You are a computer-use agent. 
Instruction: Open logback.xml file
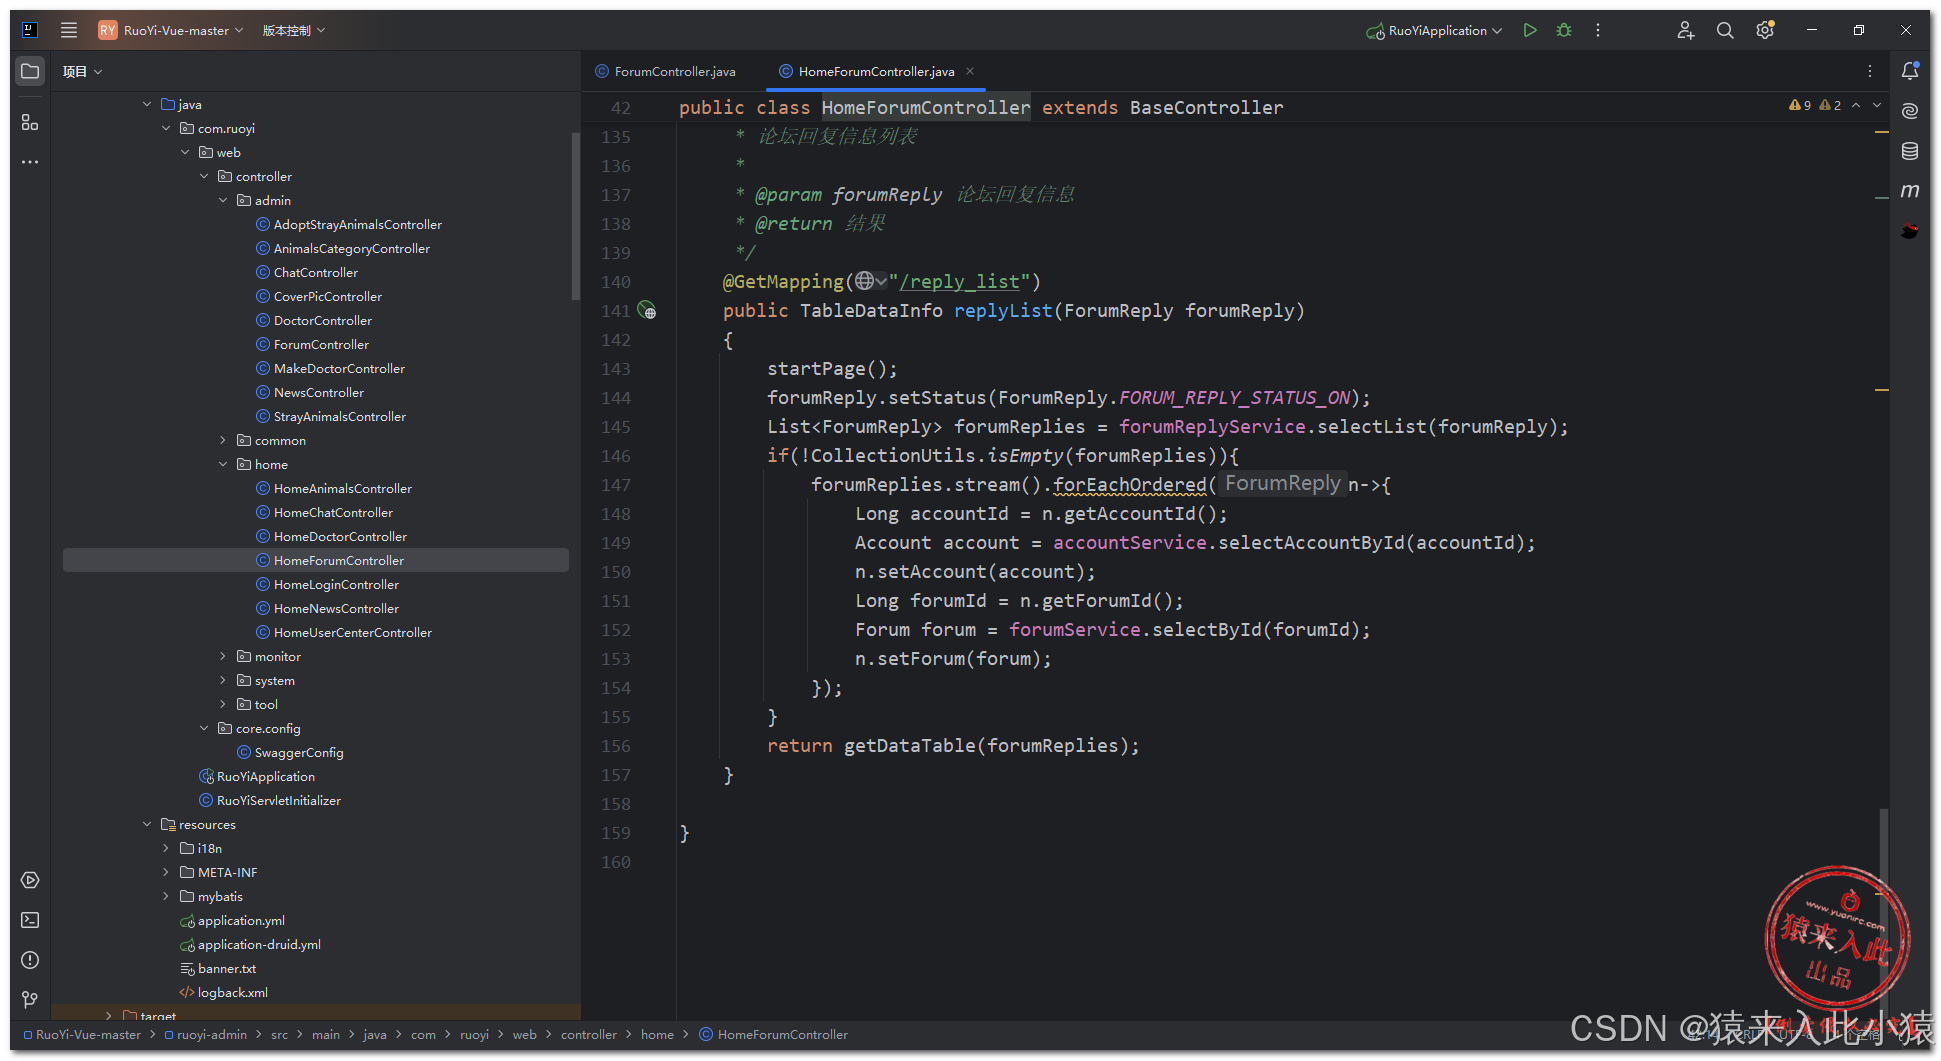tap(232, 992)
